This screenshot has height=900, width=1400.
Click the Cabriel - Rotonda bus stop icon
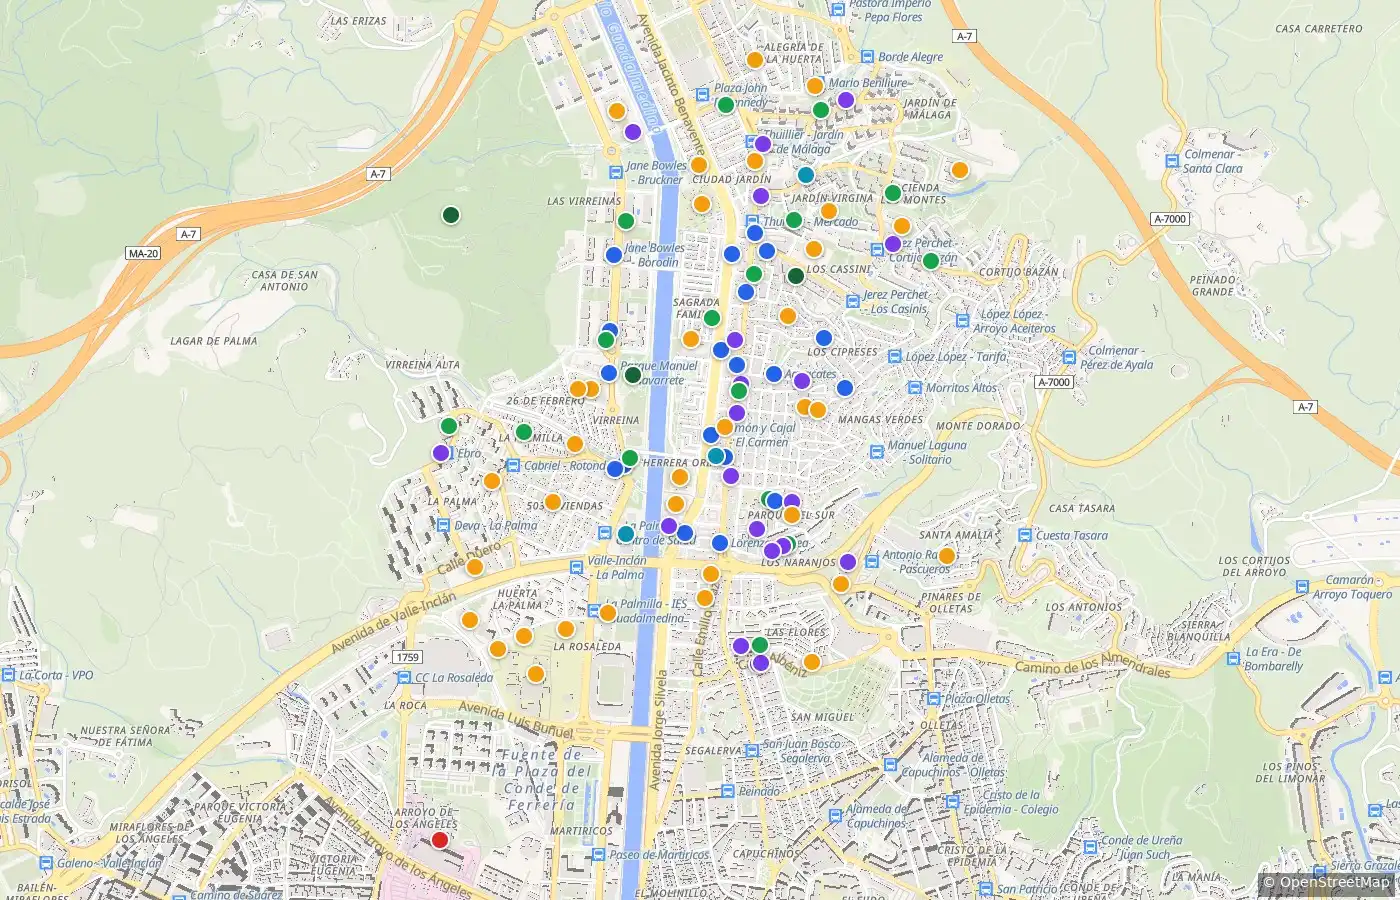click(513, 465)
